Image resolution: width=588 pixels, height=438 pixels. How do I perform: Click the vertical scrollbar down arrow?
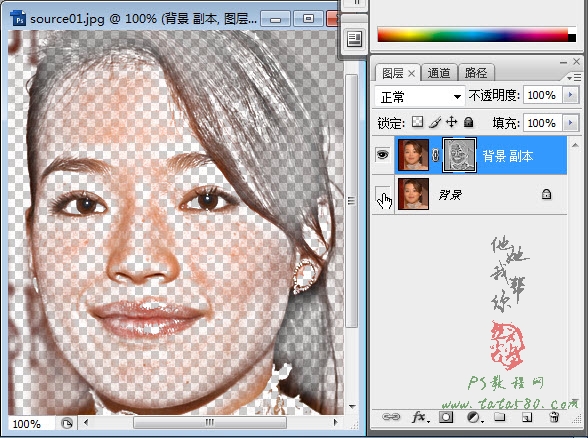click(352, 406)
